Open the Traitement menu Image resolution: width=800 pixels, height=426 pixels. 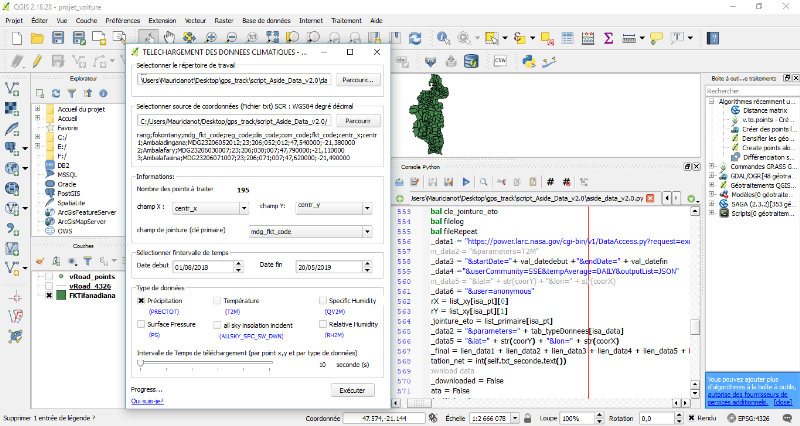point(344,19)
